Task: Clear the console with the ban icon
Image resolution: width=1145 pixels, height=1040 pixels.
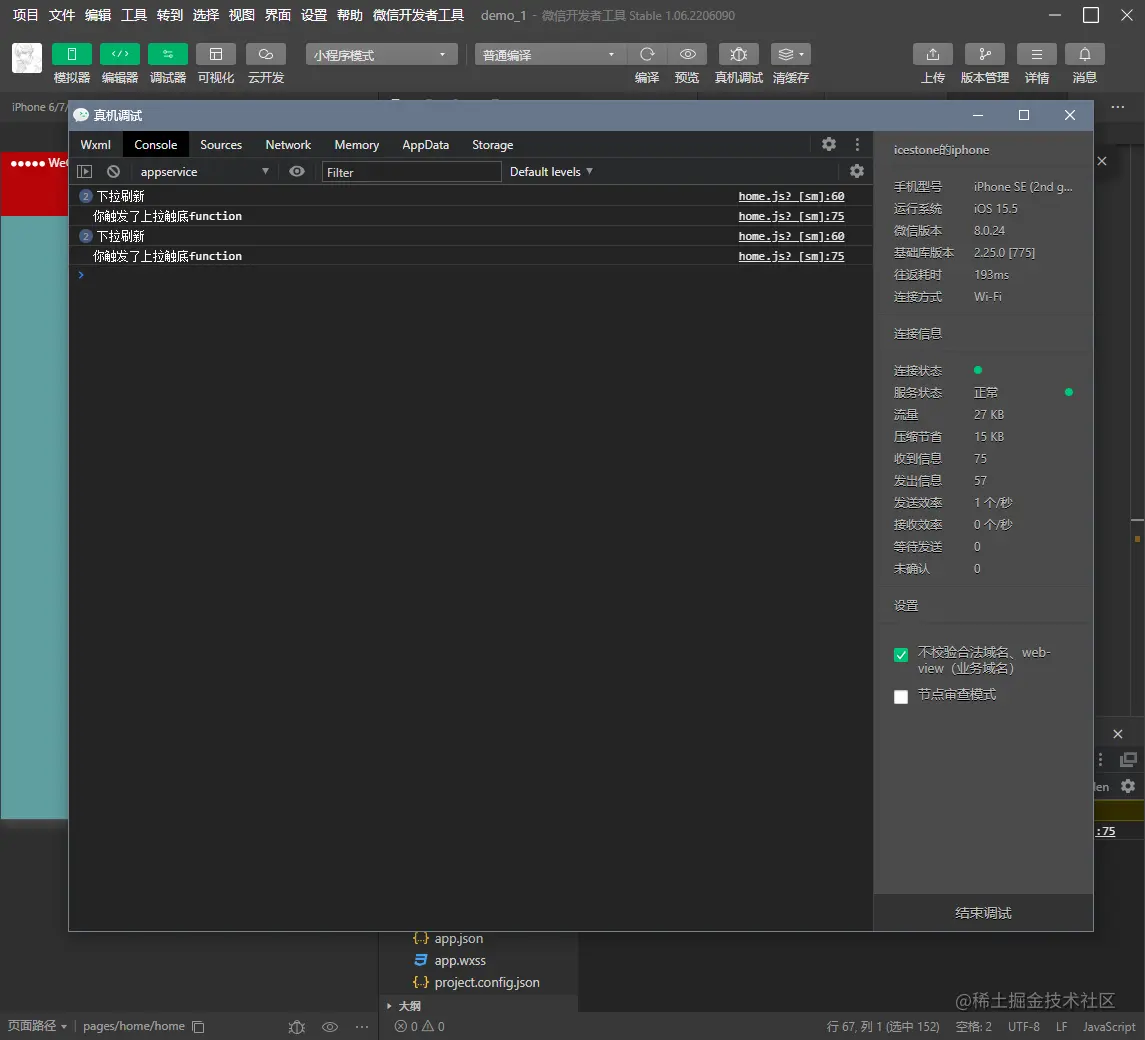Action: 113,172
